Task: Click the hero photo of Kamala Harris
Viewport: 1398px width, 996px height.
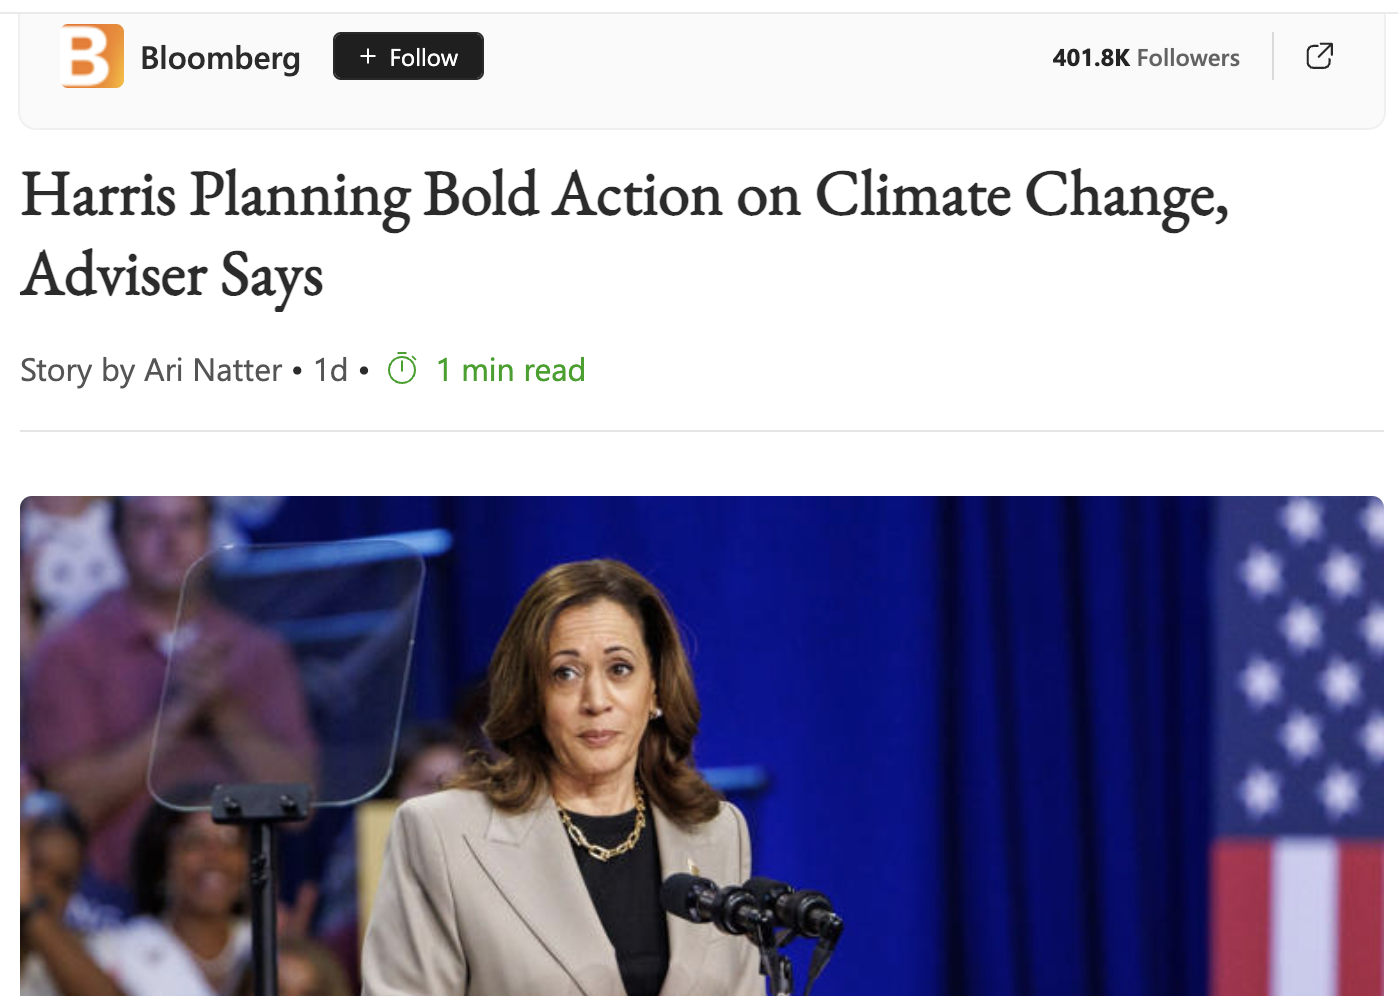Action: tap(700, 745)
